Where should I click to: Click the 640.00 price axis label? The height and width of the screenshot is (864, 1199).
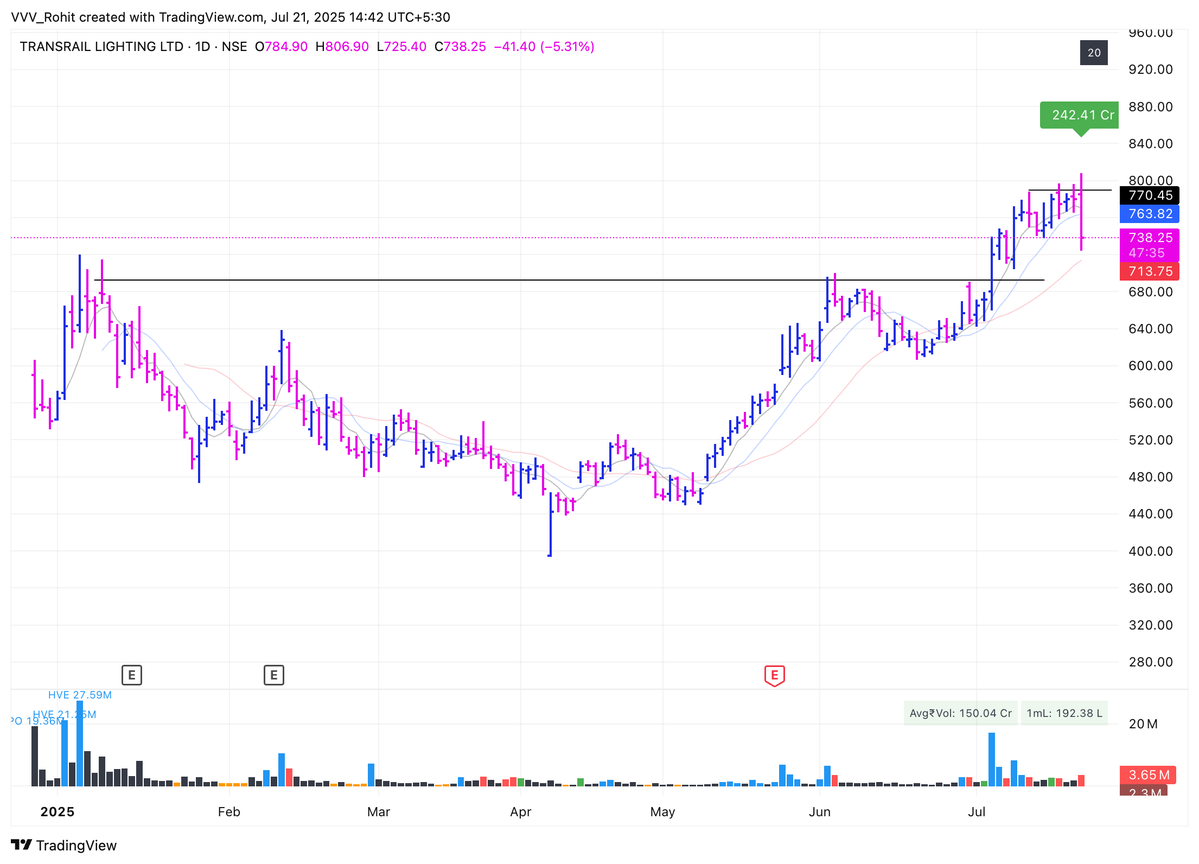pyautogui.click(x=1150, y=329)
